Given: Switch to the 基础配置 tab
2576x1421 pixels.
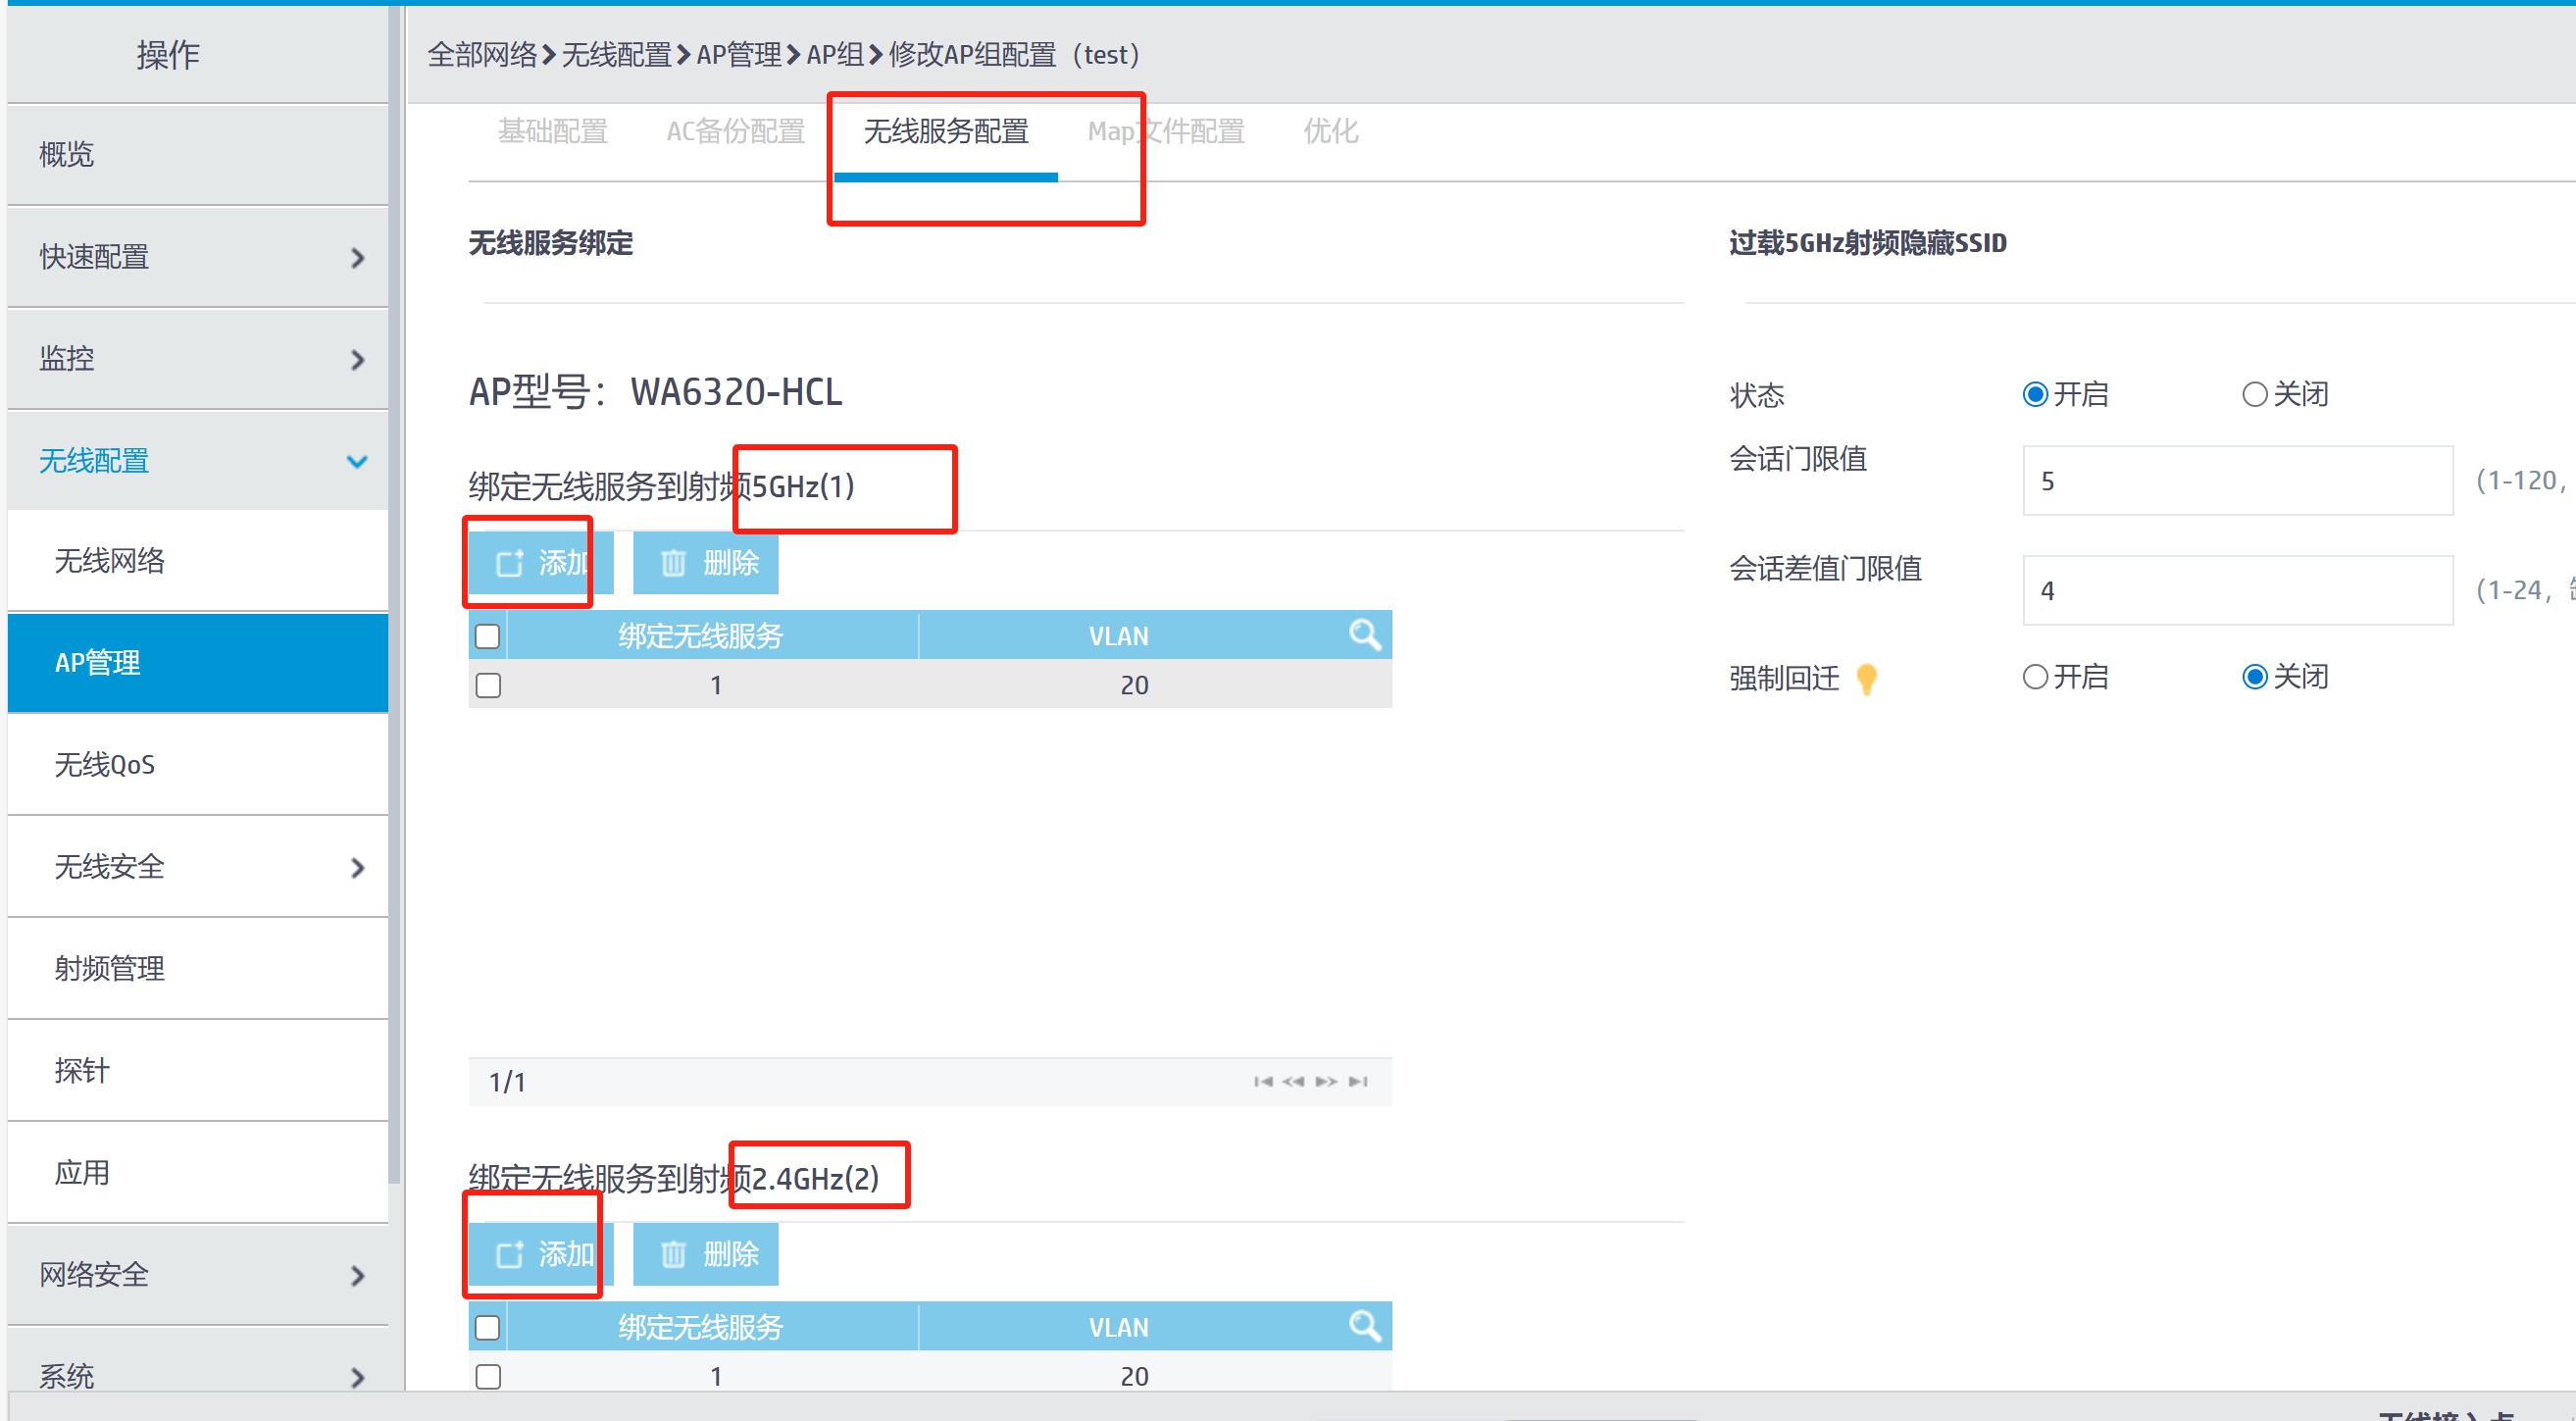Looking at the screenshot, I should (x=552, y=131).
